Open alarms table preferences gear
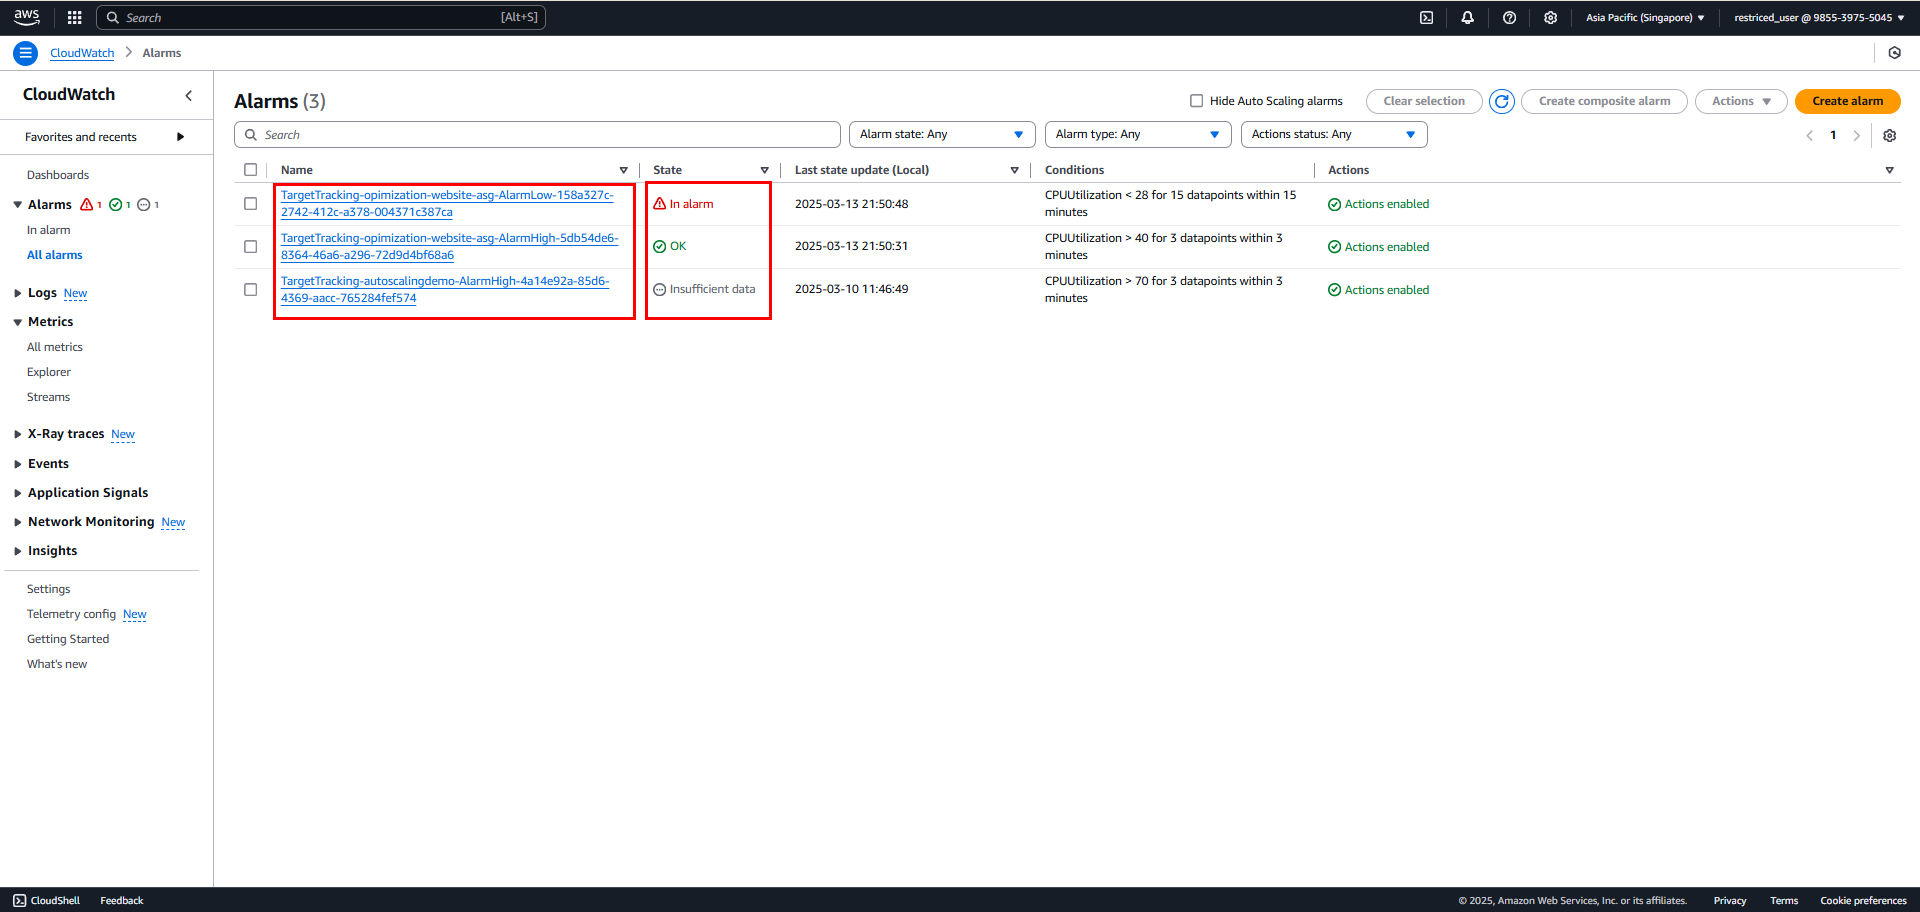Screen dimensions: 1920x912 [1889, 135]
